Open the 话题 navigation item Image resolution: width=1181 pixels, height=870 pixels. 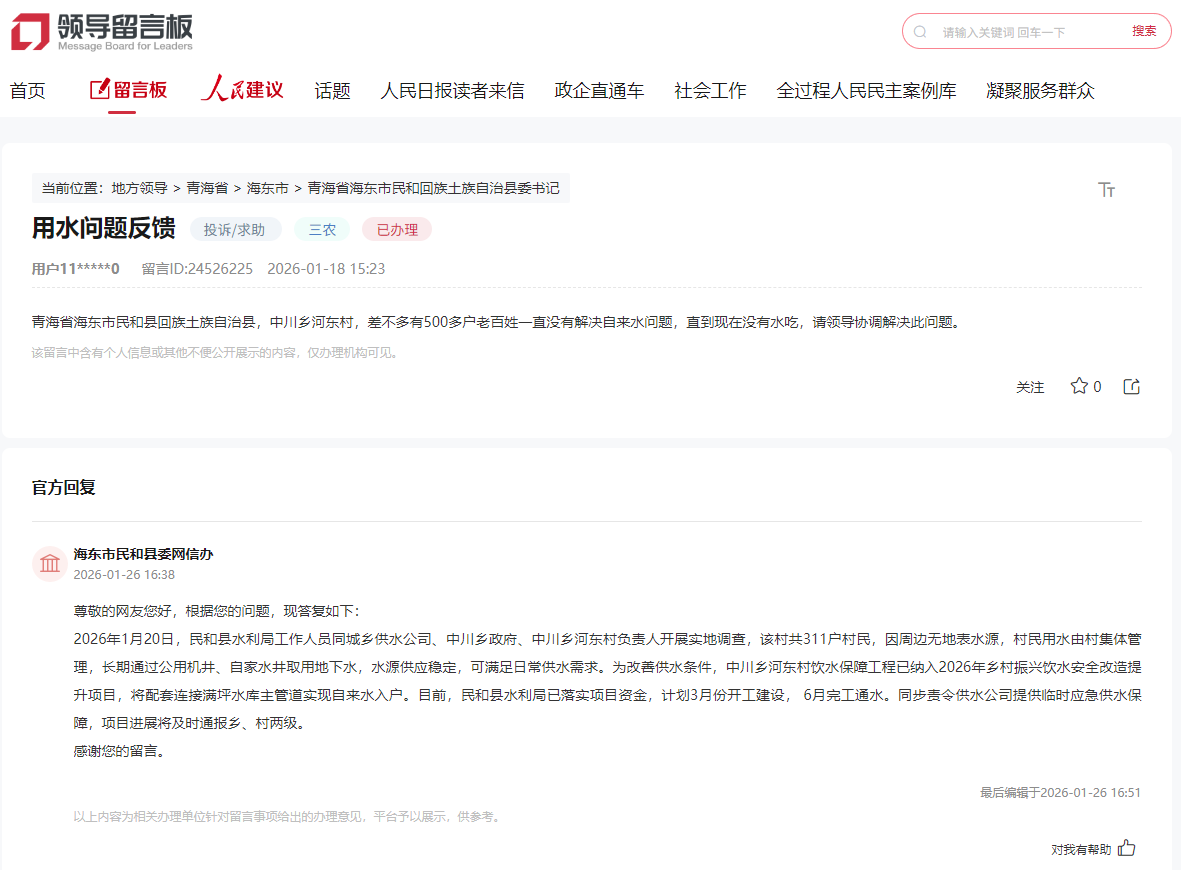click(332, 91)
